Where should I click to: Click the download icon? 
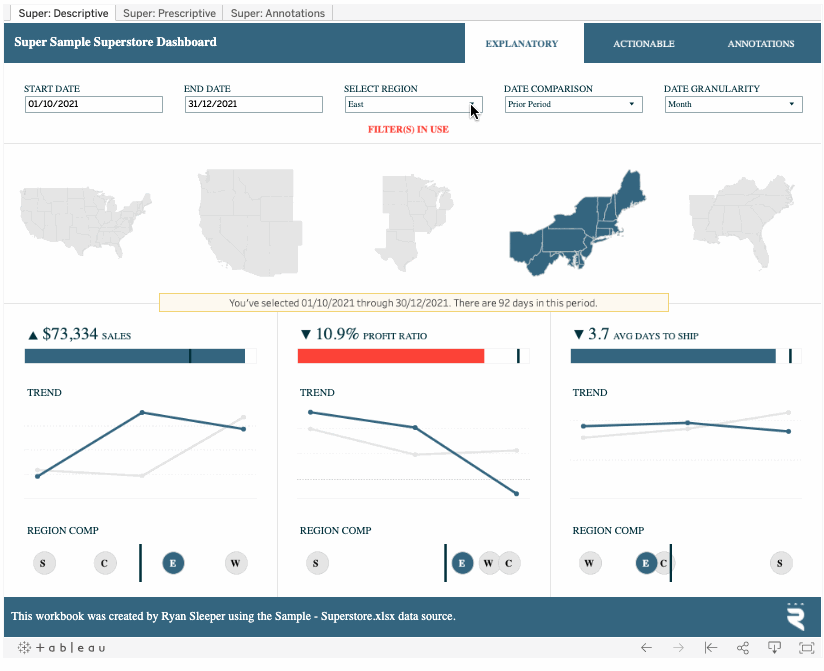pyautogui.click(x=774, y=648)
